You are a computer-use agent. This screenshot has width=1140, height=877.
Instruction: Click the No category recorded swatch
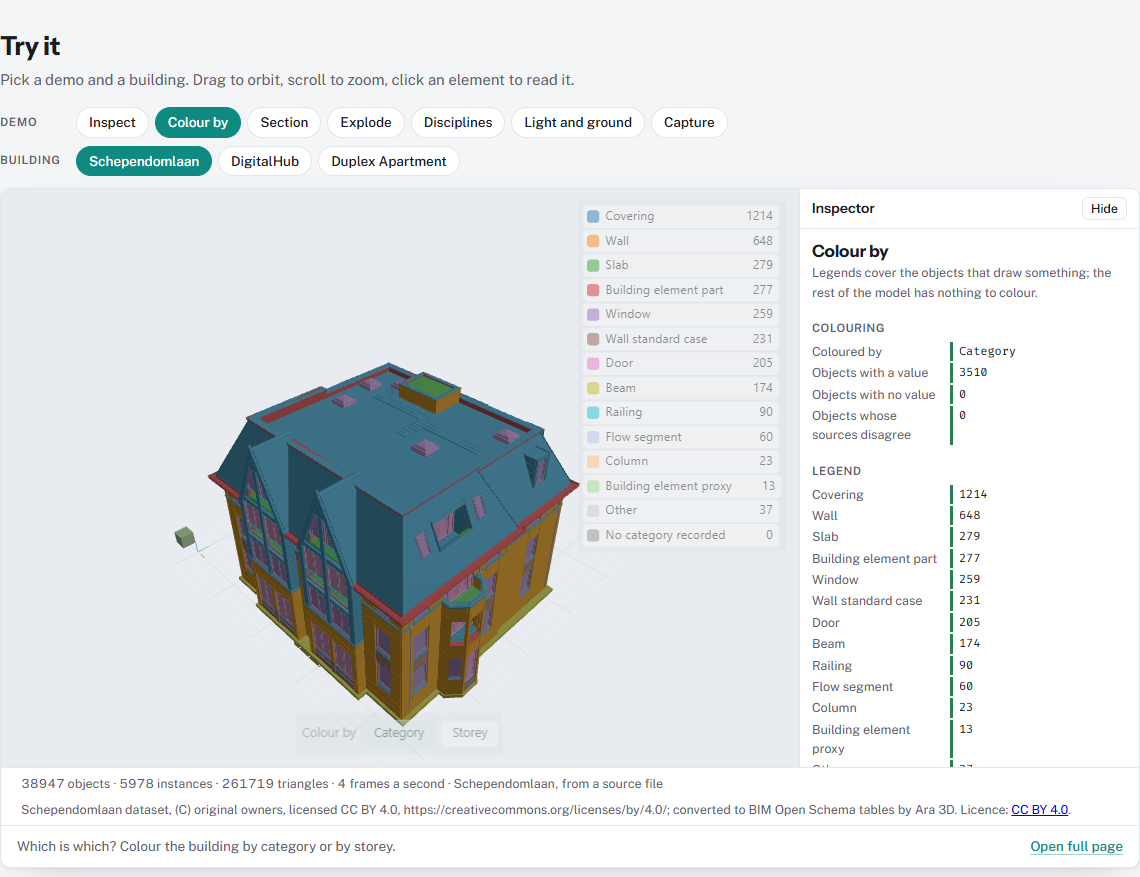point(593,535)
